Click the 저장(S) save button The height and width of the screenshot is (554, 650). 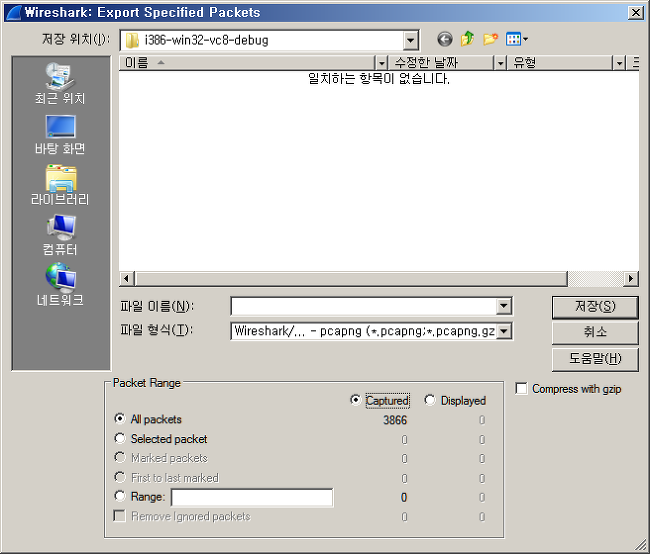(x=595, y=307)
